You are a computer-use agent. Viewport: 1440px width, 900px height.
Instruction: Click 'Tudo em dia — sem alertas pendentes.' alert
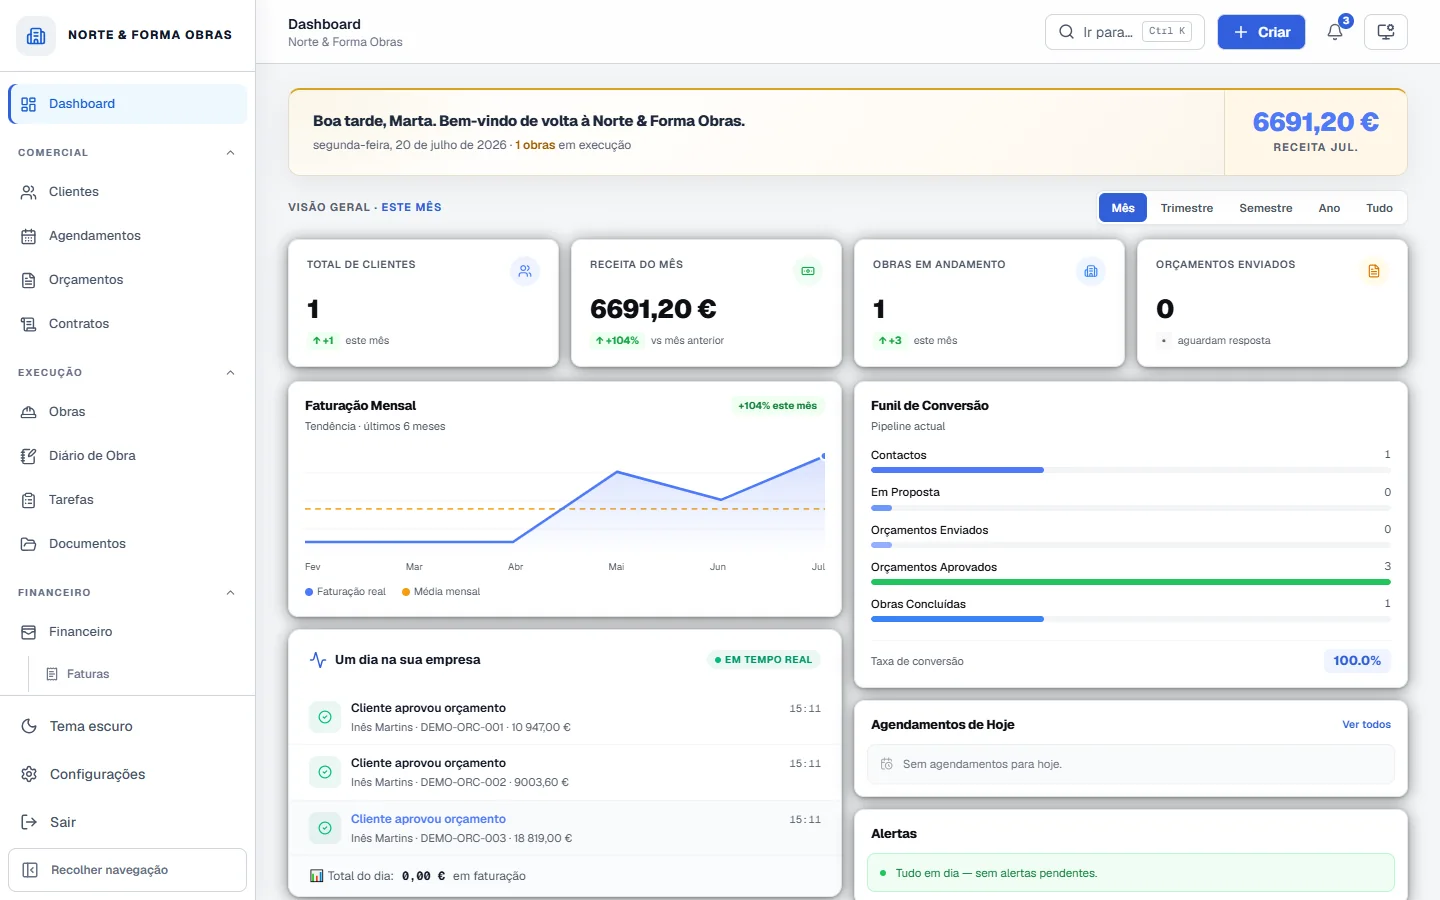click(1131, 873)
